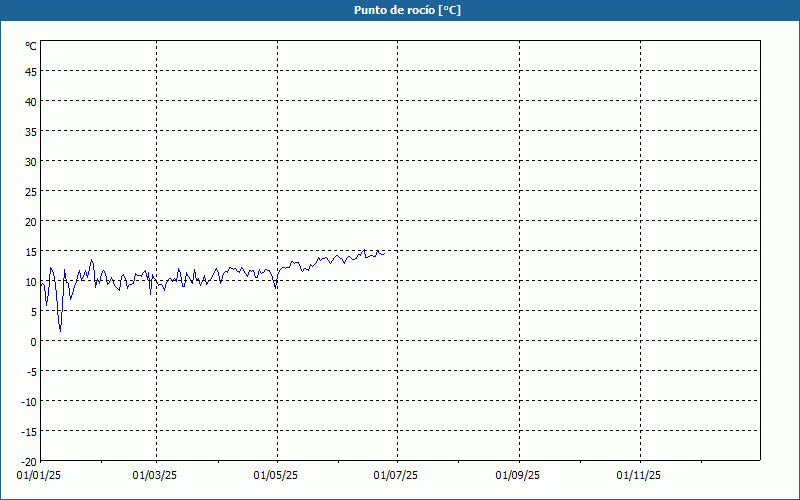Click the 01/03/25 date label

pos(155,476)
